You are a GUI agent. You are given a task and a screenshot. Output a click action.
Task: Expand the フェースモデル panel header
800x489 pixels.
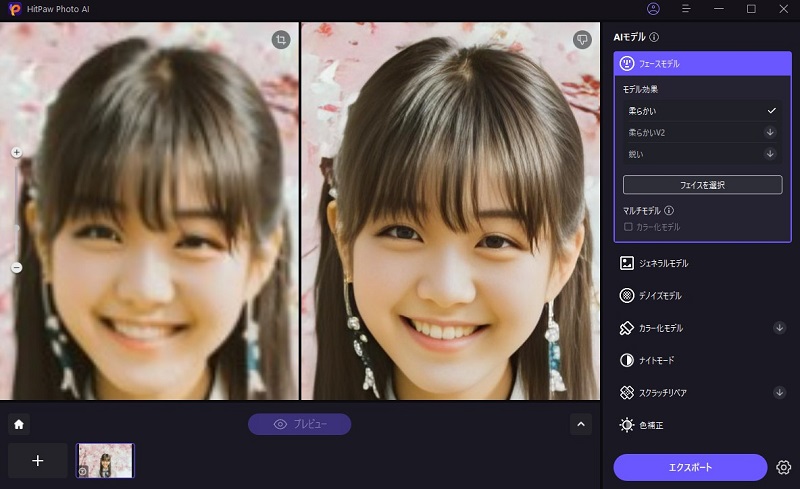(x=702, y=63)
